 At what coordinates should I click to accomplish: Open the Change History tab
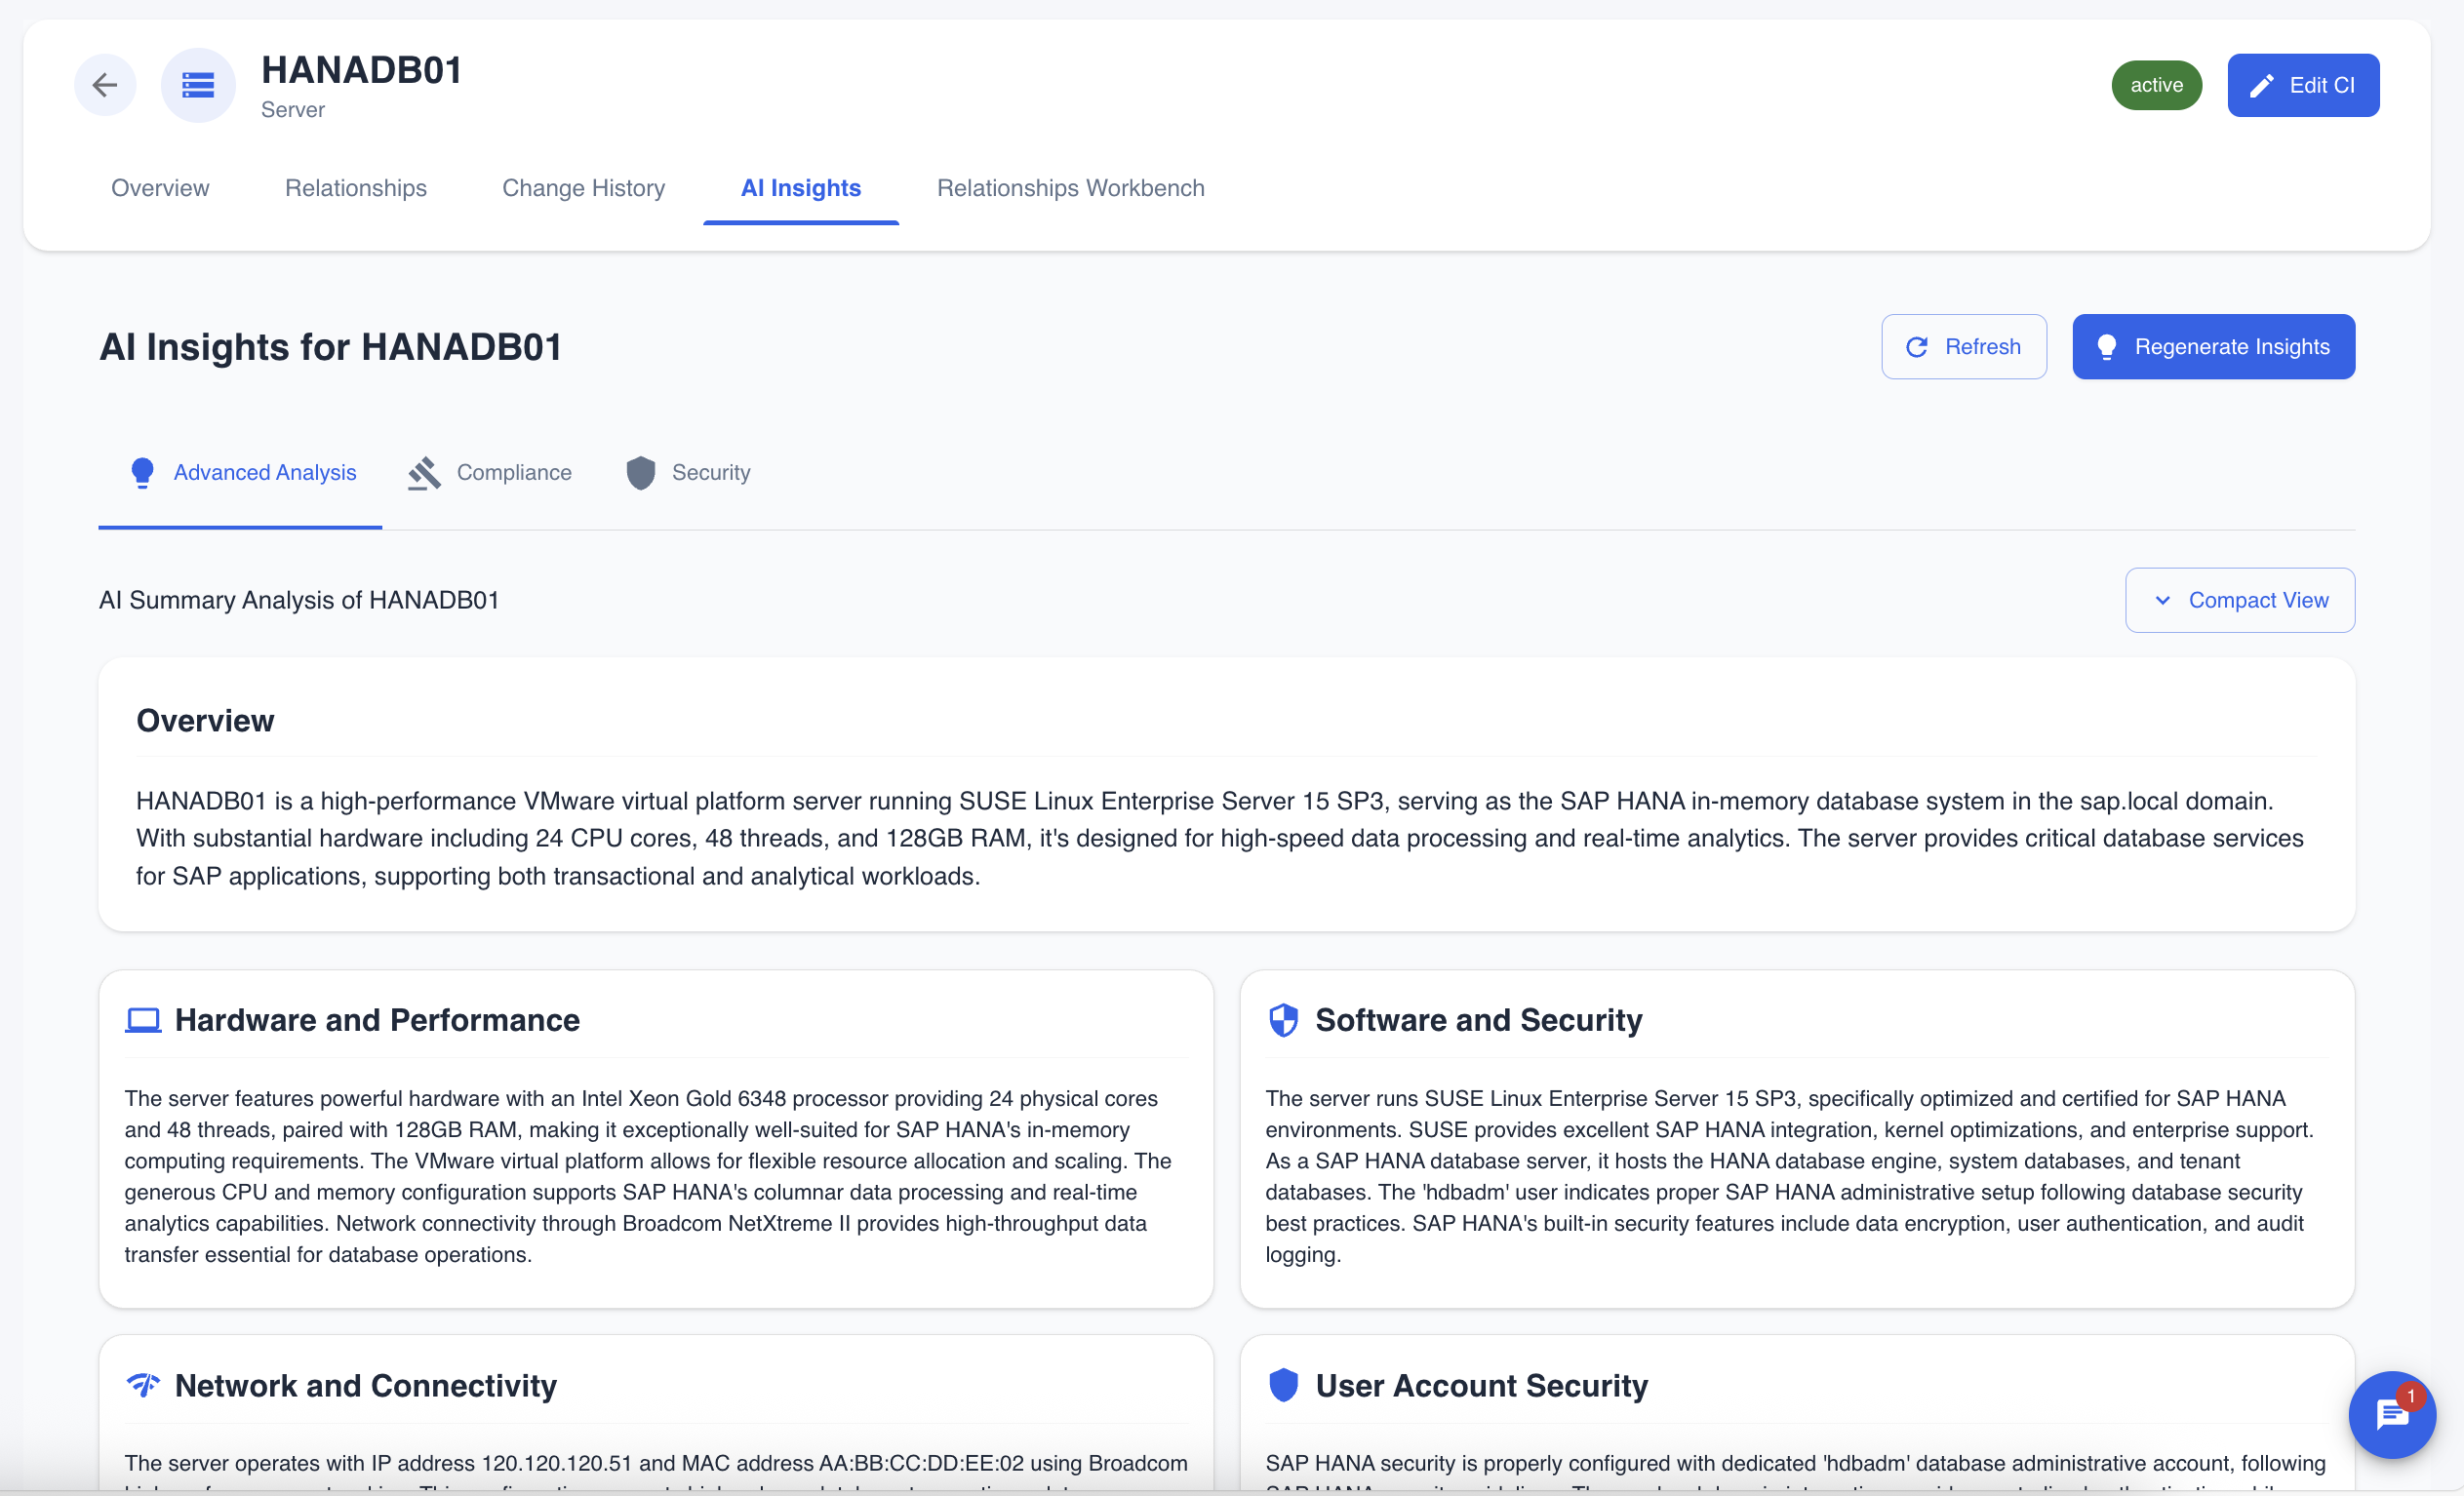coord(583,188)
